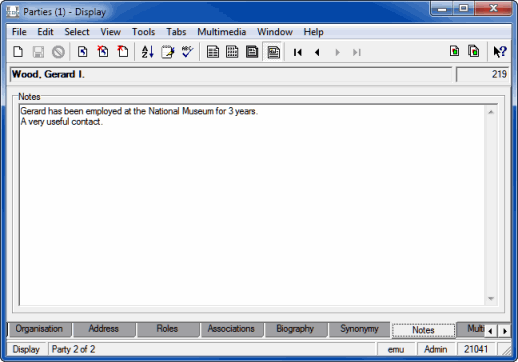Click the red-cross page with blue arrow icon
The width and height of the screenshot is (518, 362).
coord(103,52)
